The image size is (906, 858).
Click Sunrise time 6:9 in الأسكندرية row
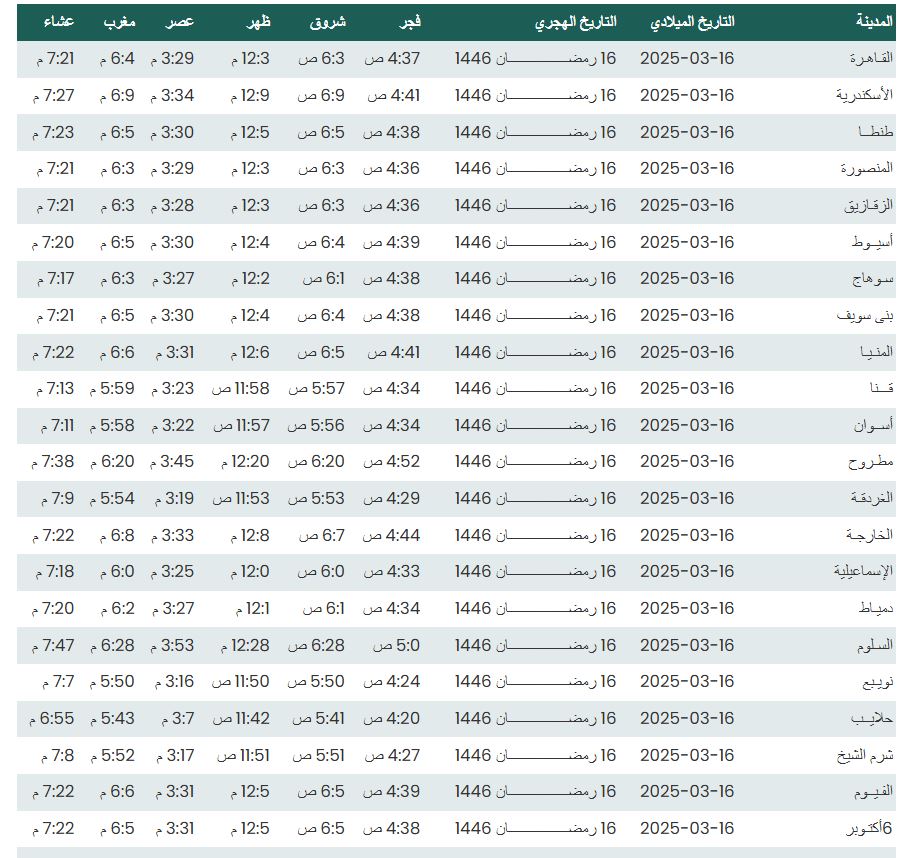click(321, 95)
